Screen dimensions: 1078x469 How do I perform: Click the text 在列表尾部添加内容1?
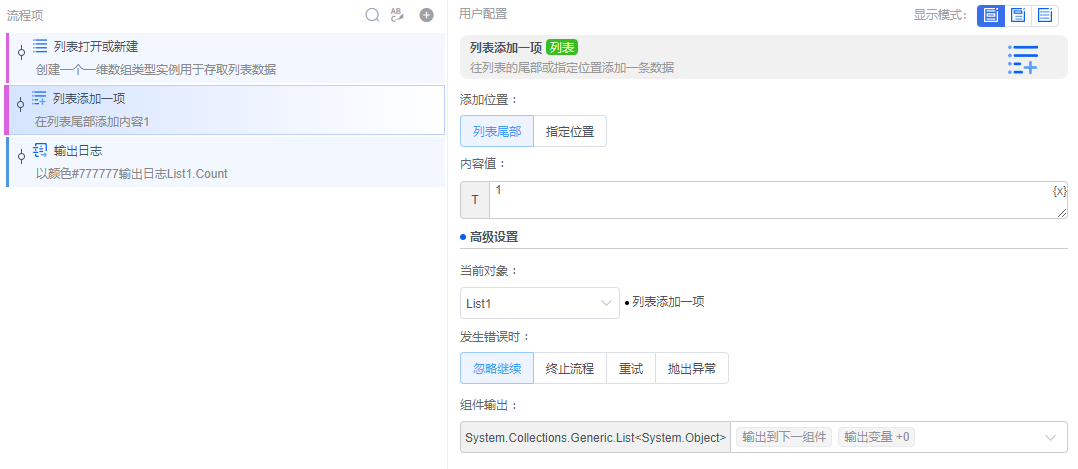(92, 122)
